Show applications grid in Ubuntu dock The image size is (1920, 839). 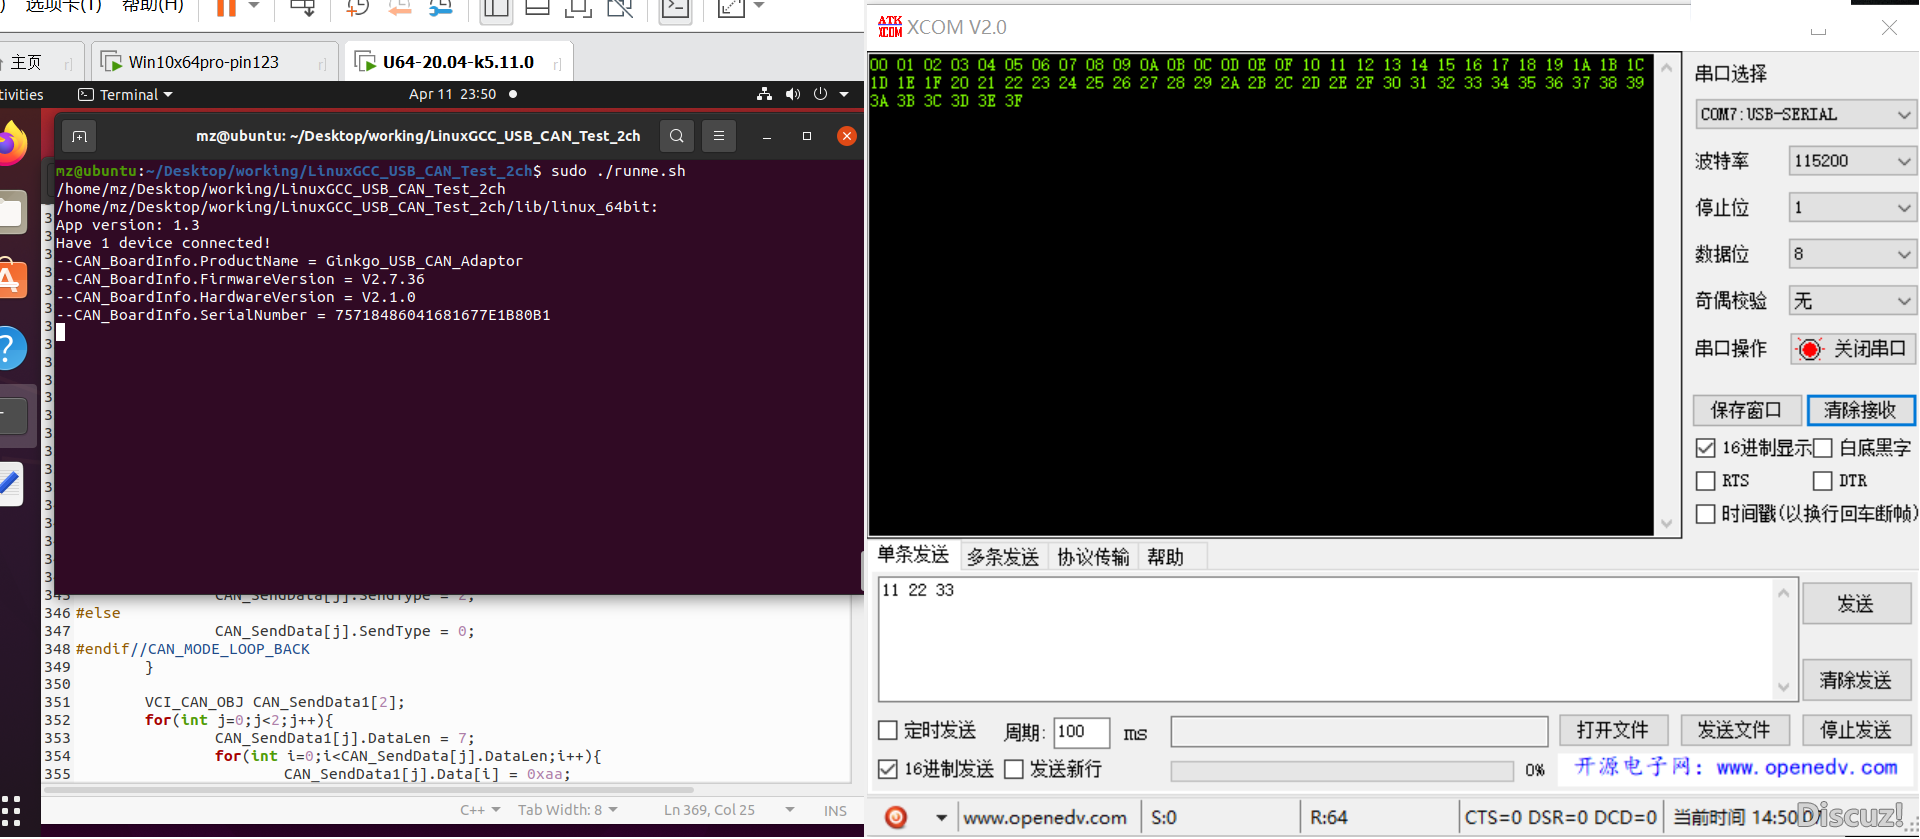click(11, 810)
